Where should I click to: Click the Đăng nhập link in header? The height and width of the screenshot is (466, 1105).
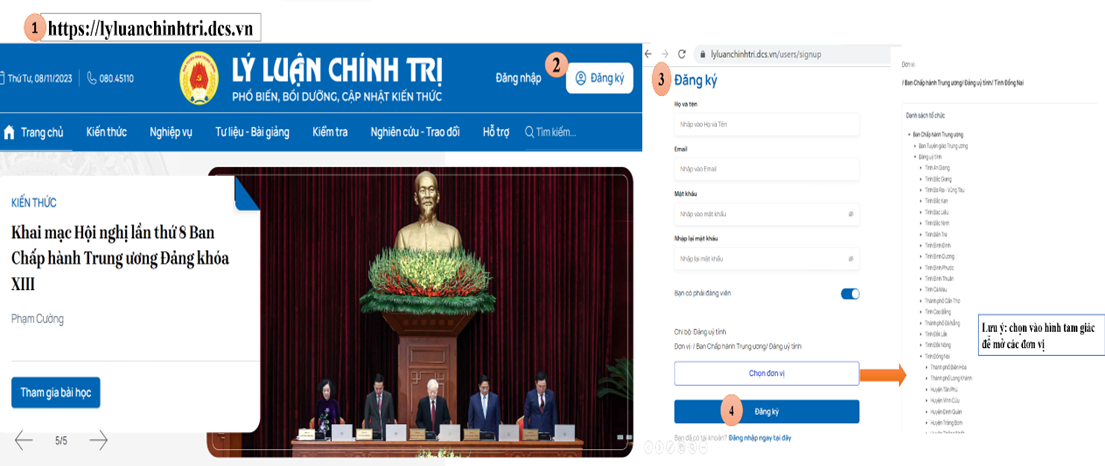pyautogui.click(x=517, y=78)
